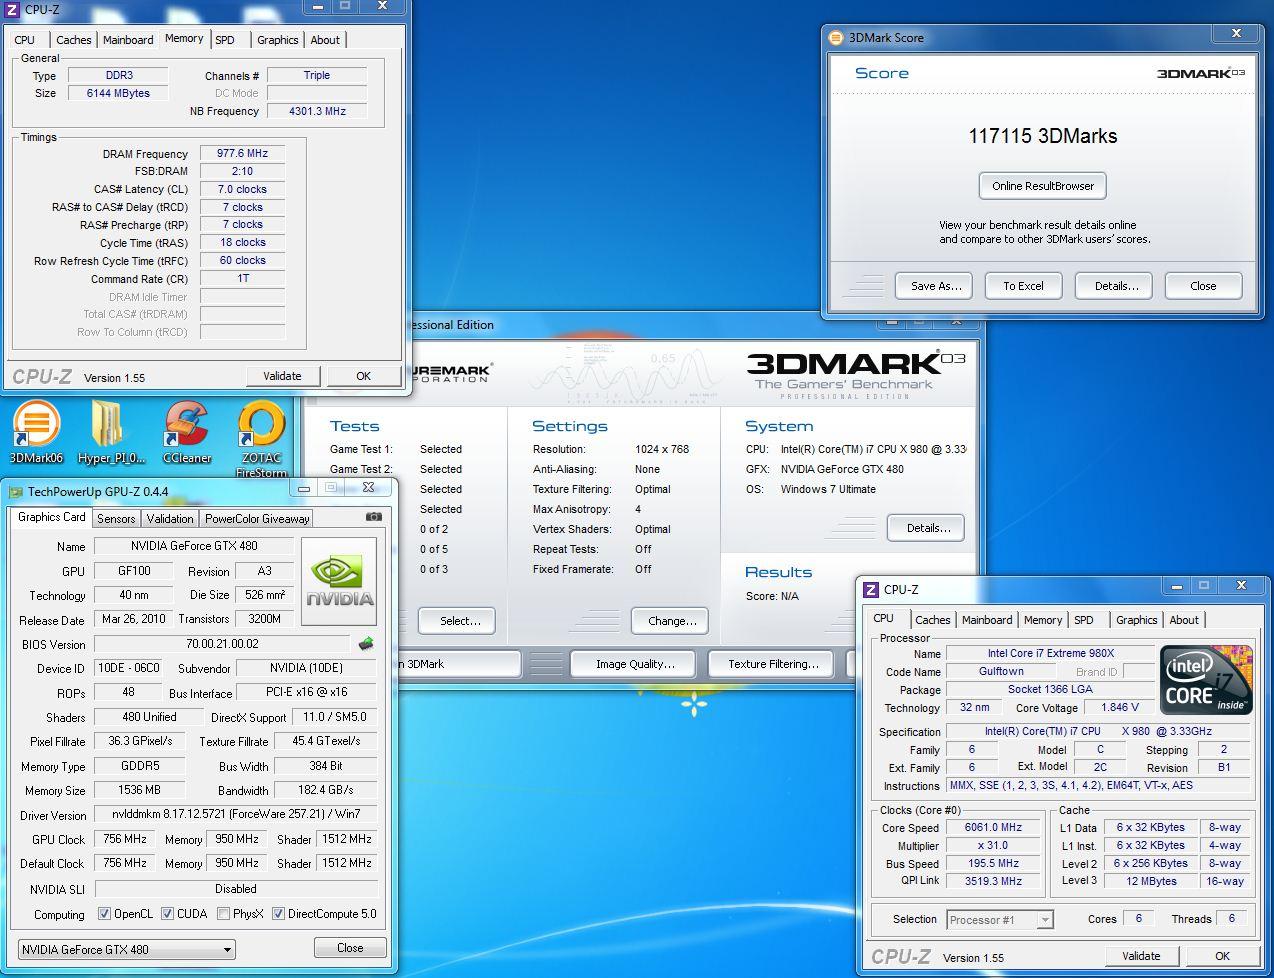Click Save As in 3DMark Score window
This screenshot has width=1274, height=978.
[x=935, y=286]
